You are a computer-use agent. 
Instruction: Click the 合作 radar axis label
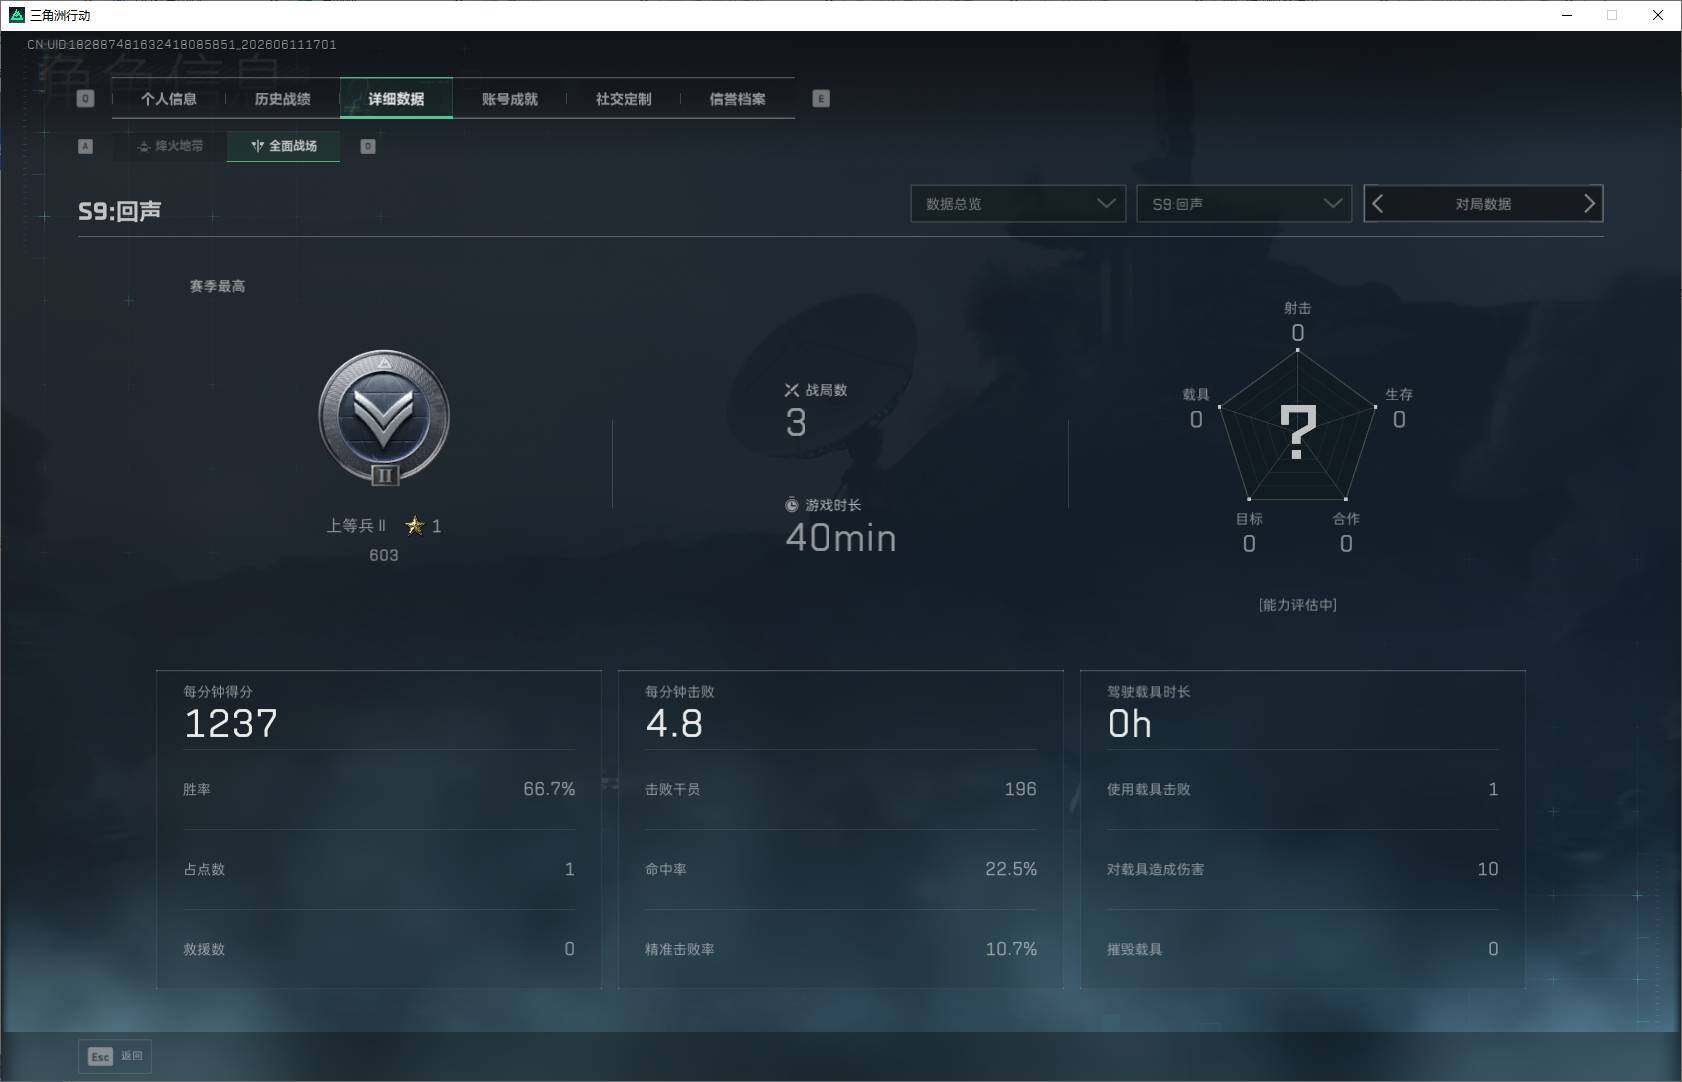pyautogui.click(x=1346, y=518)
